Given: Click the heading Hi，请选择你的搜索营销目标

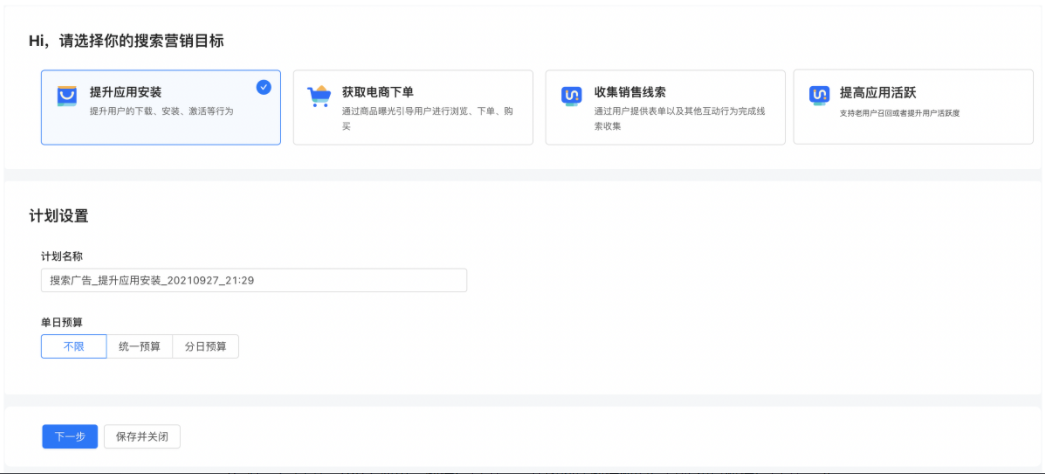Looking at the screenshot, I should click(126, 41).
